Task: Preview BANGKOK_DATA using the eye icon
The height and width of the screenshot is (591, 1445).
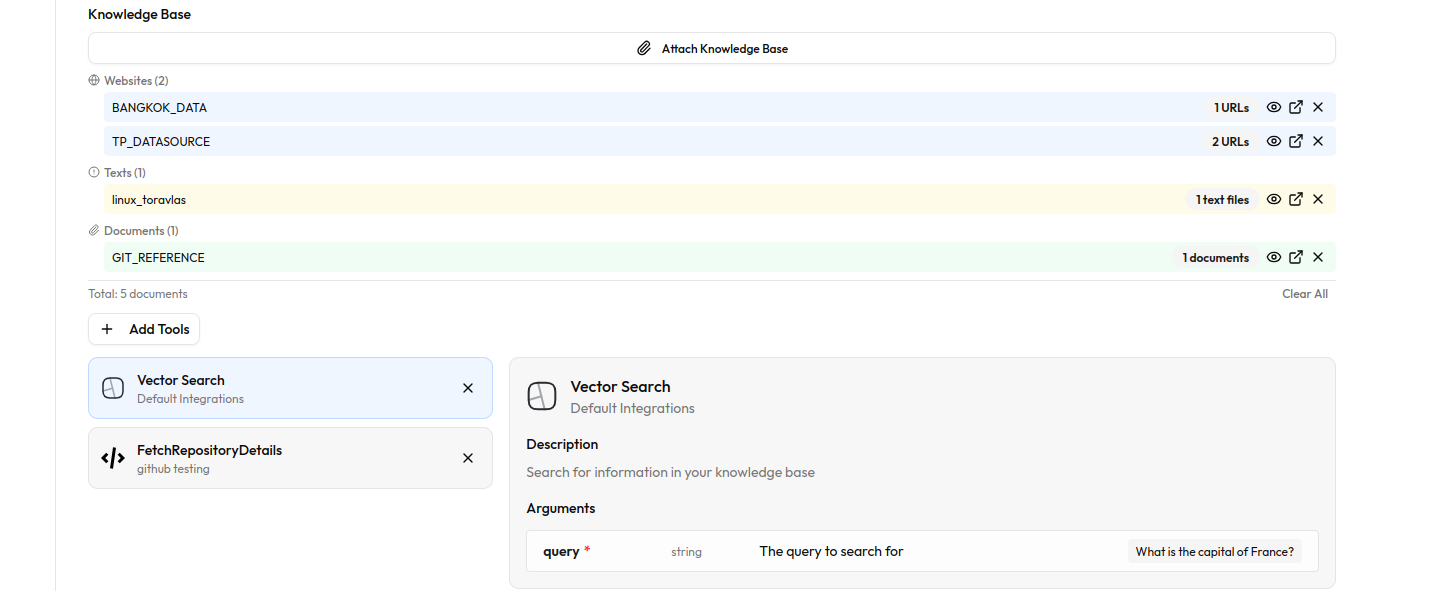Action: (x=1273, y=107)
